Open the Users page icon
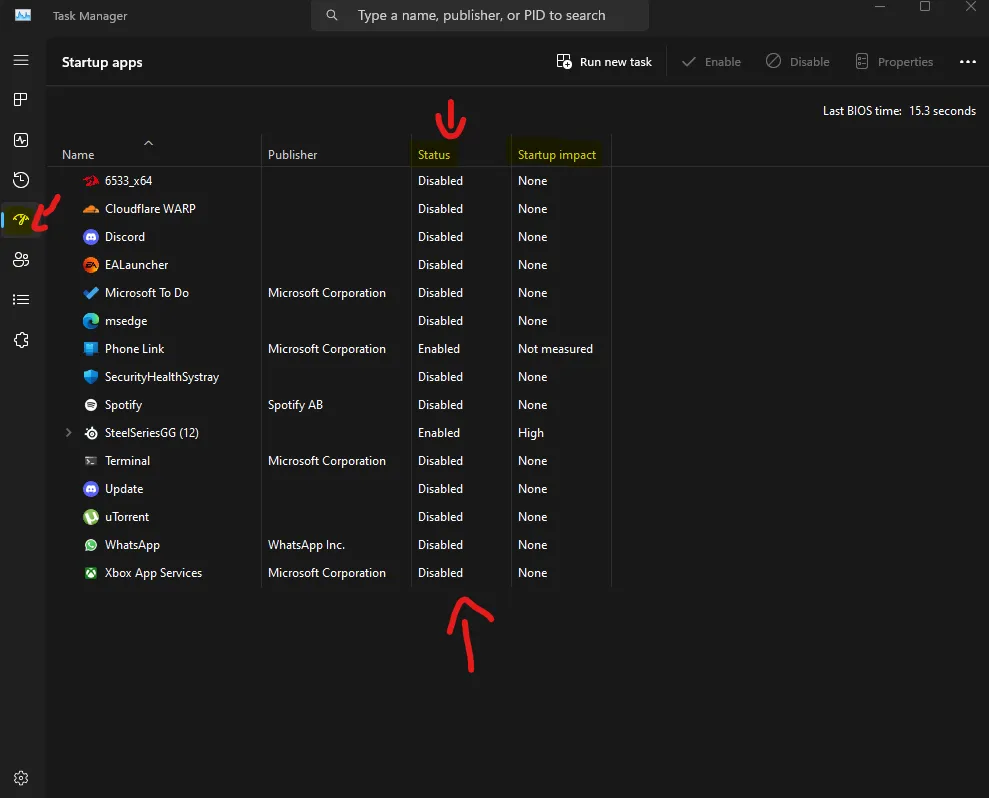 pos(21,259)
